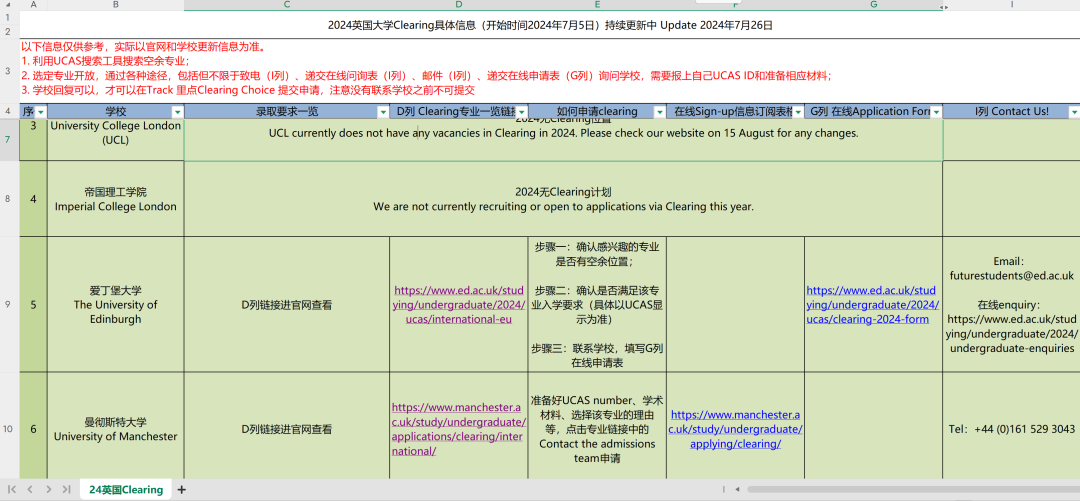Add a new sheet with plus button

[182, 489]
